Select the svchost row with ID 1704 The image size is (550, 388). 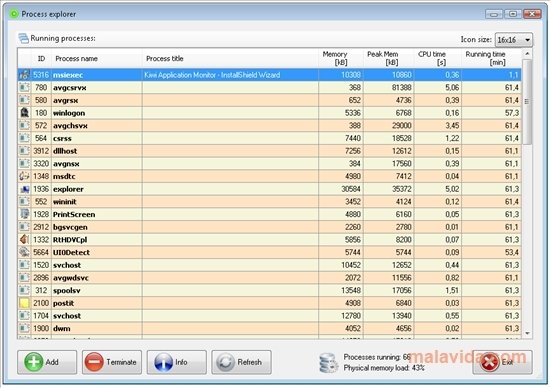269,315
